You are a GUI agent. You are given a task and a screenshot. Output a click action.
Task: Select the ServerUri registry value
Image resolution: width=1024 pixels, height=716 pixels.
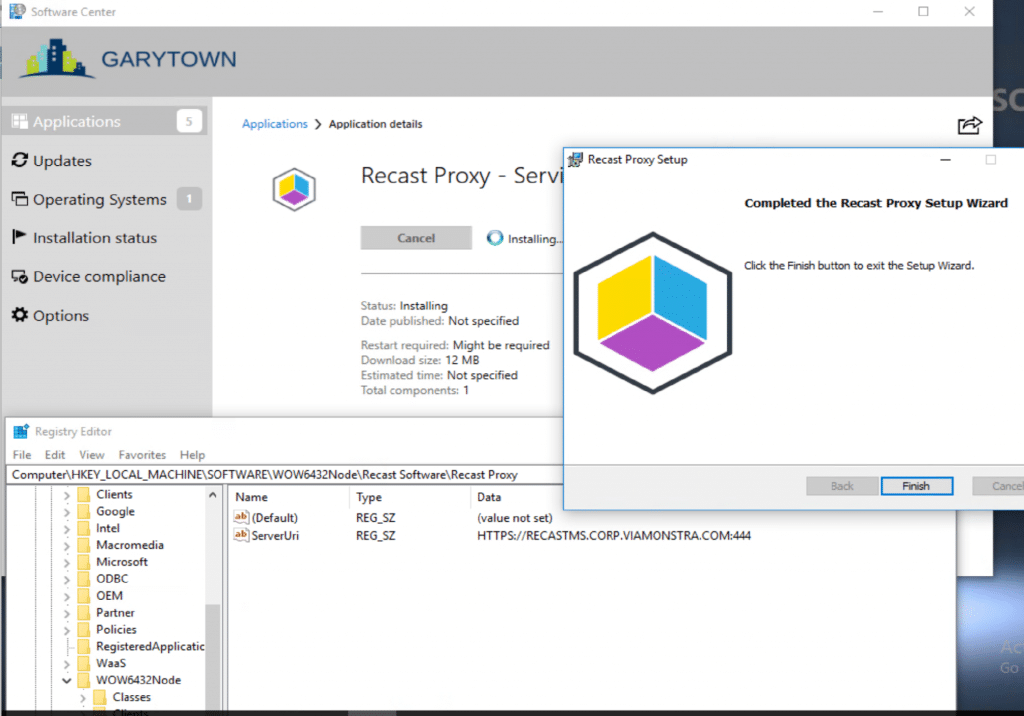(x=275, y=536)
